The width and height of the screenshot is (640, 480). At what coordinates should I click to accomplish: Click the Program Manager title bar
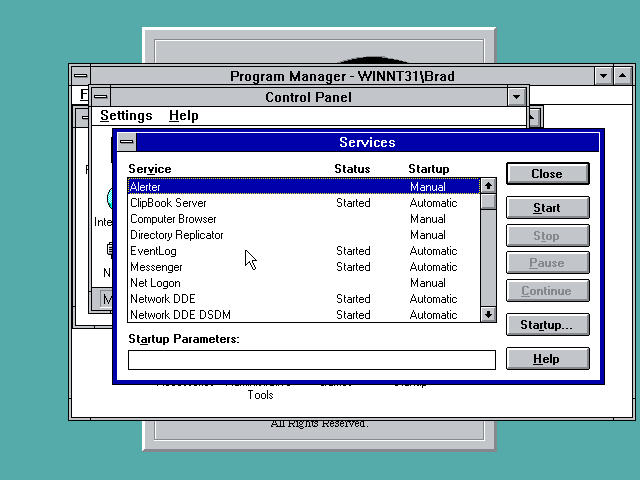pyautogui.click(x=342, y=76)
